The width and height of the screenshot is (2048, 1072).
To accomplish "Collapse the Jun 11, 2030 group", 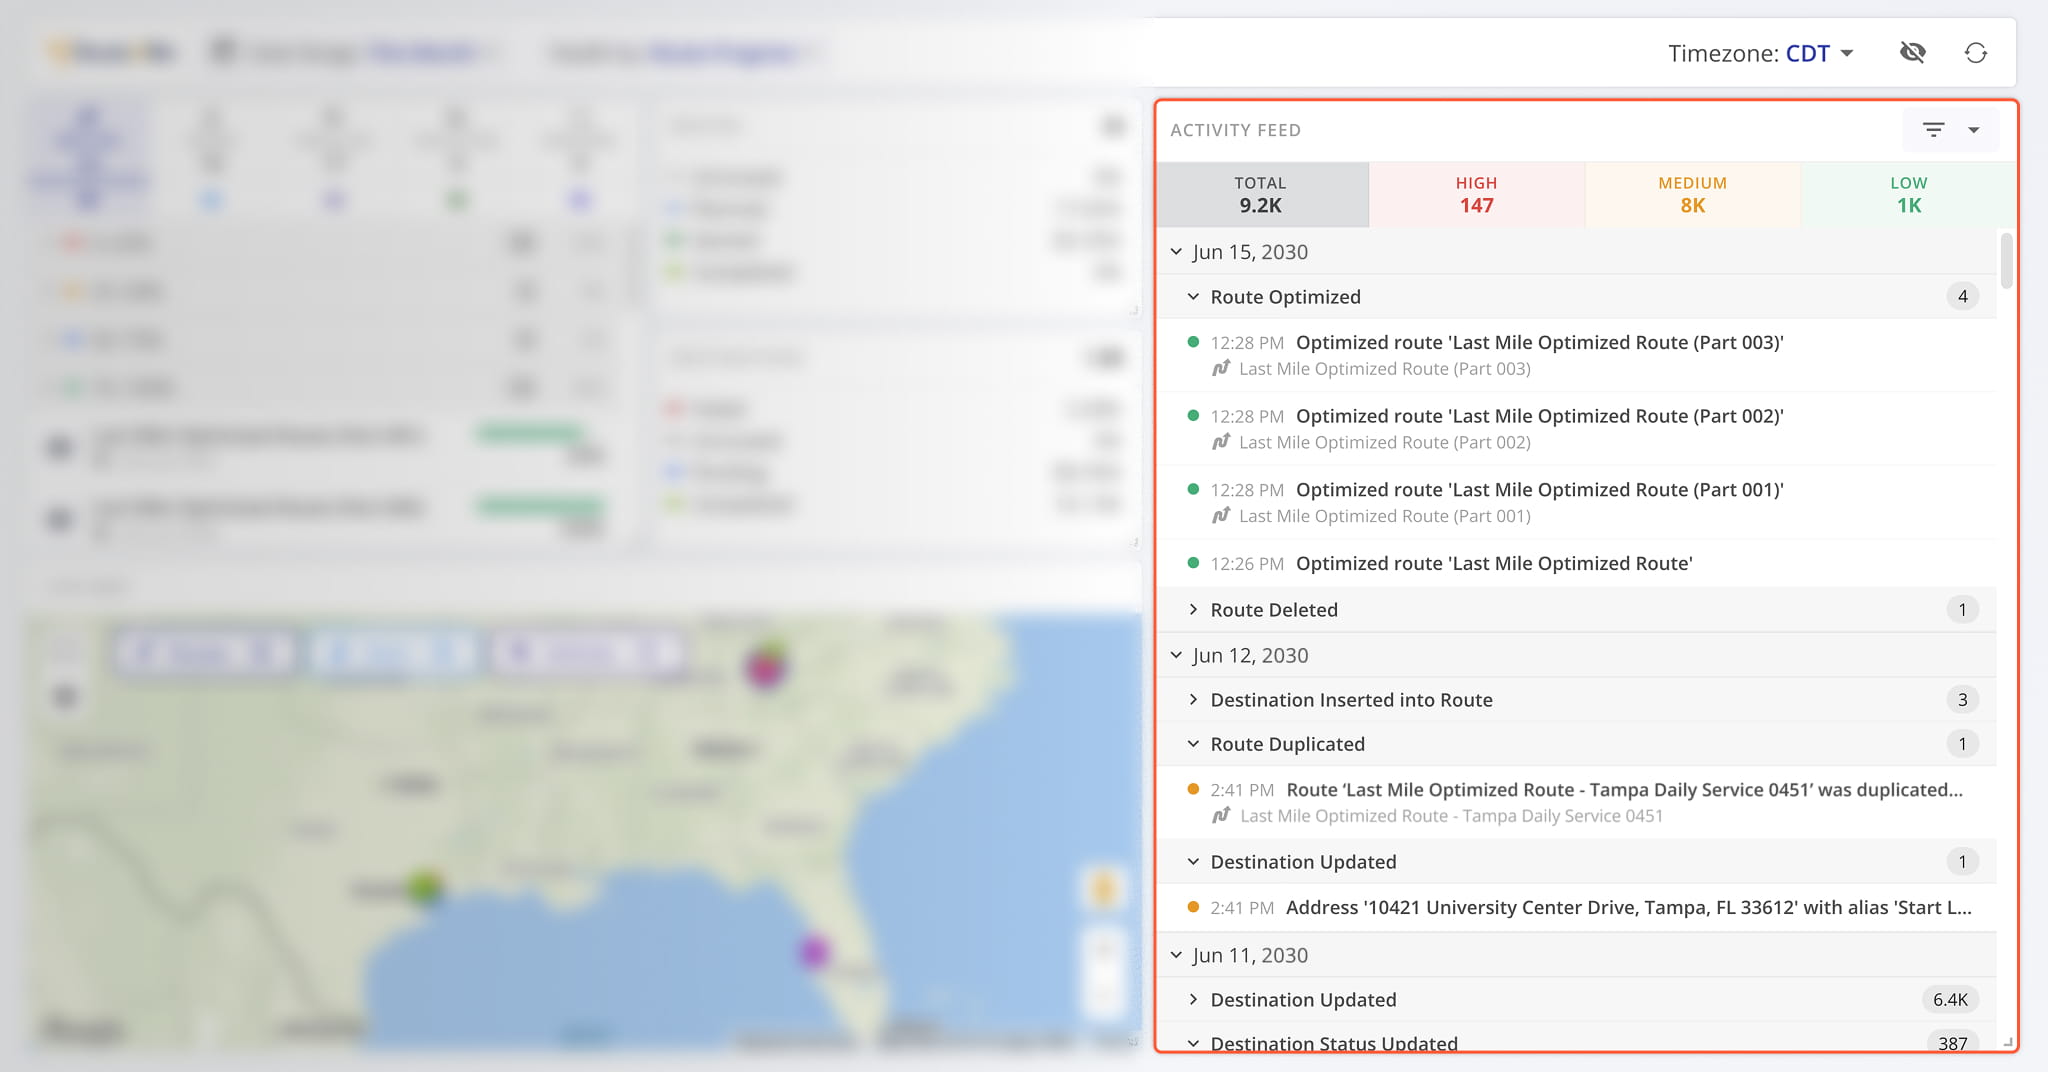I will 1176,955.
